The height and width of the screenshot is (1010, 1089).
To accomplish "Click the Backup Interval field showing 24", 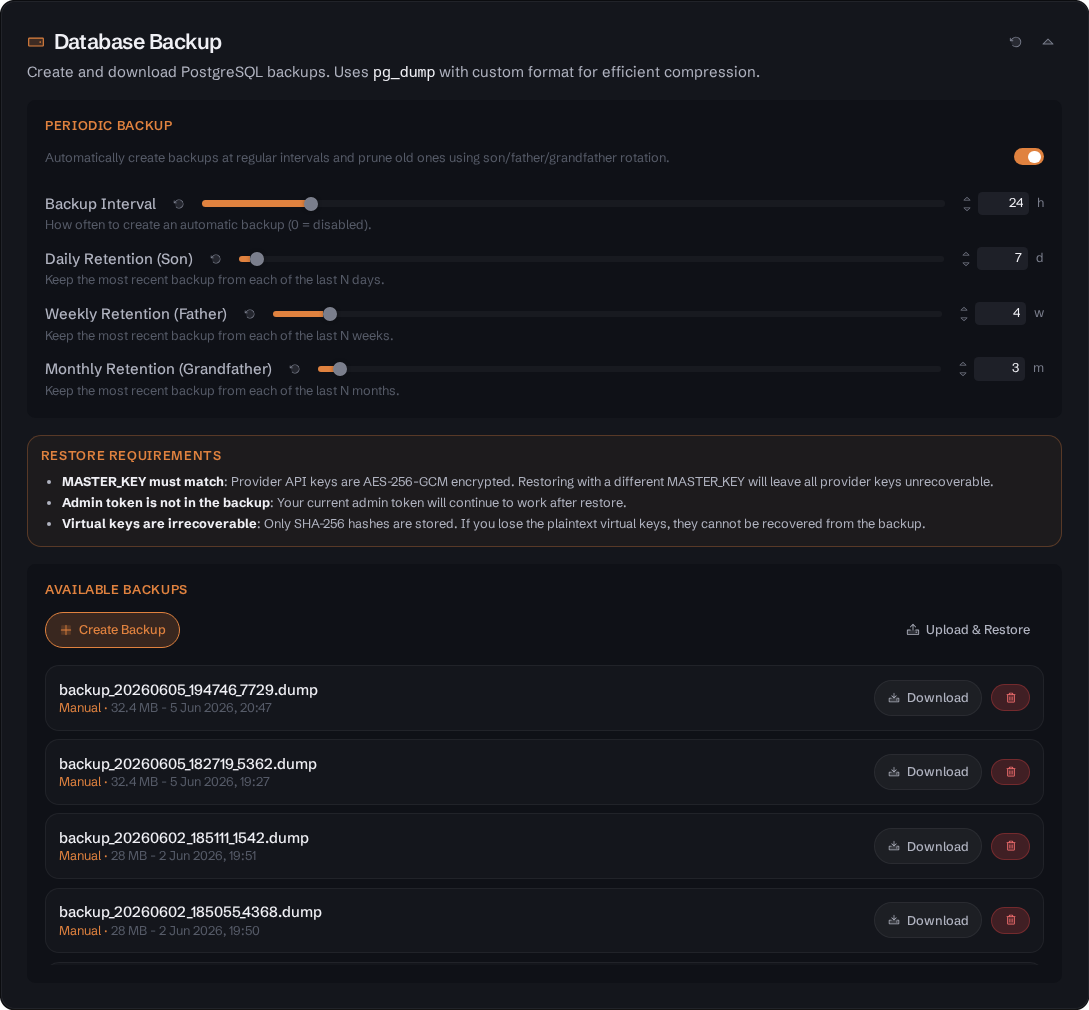I will [x=1003, y=203].
